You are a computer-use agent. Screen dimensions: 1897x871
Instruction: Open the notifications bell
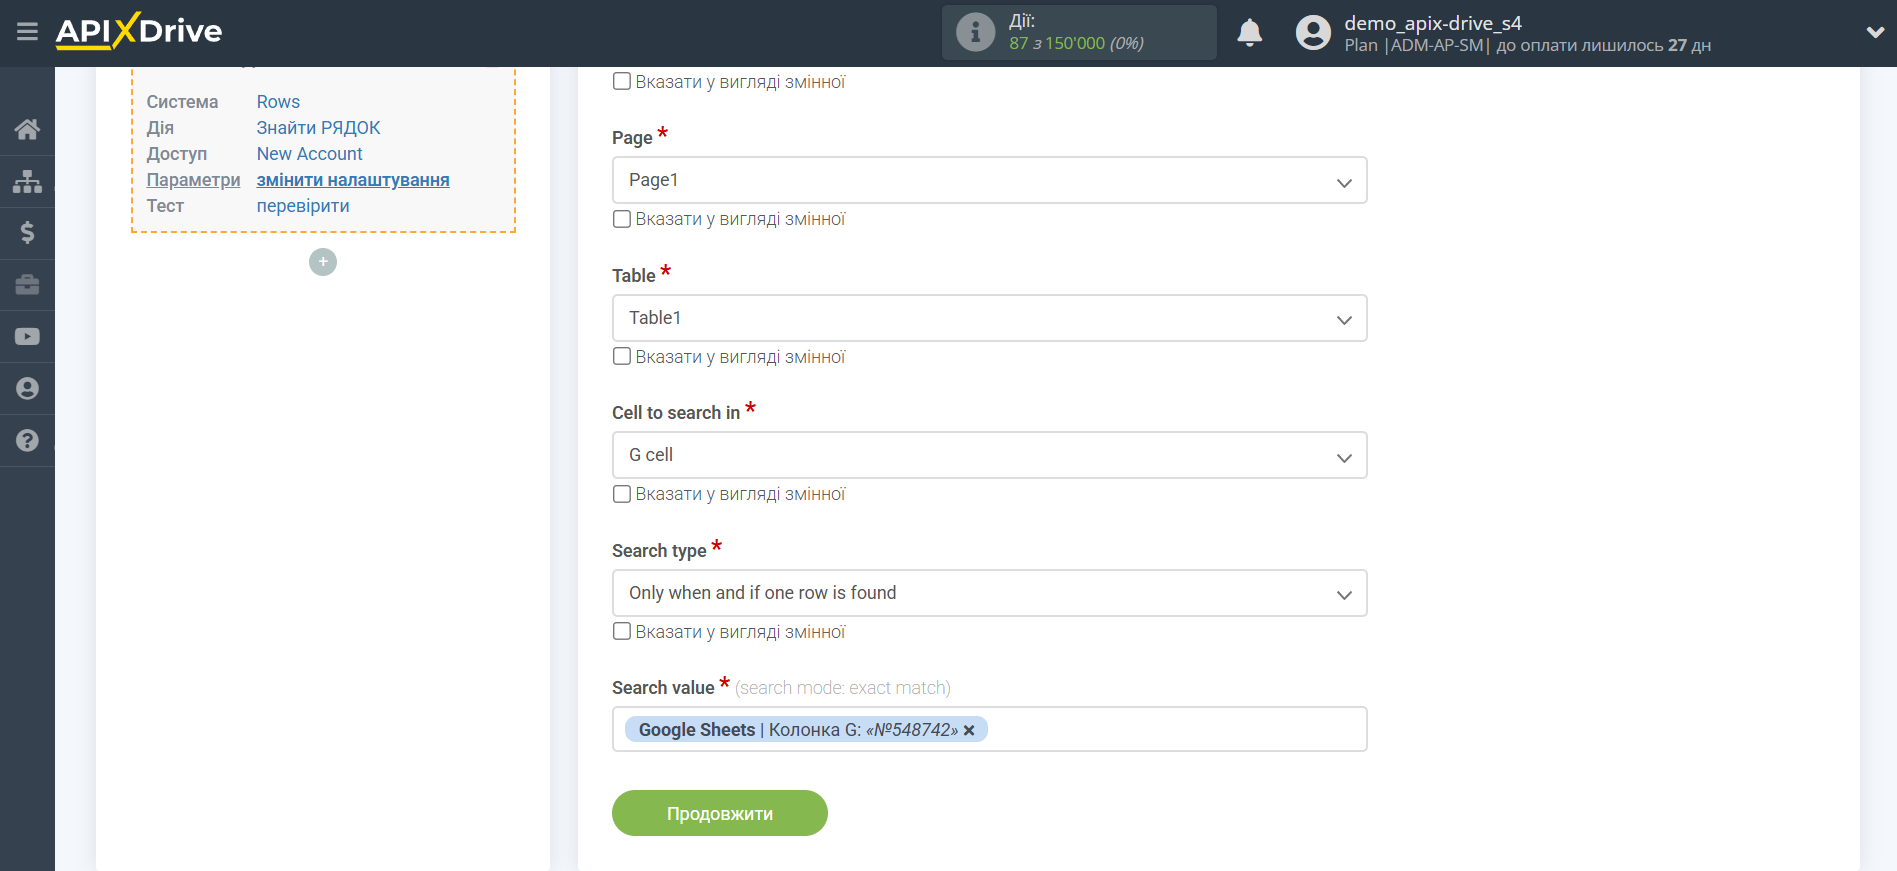coord(1249,33)
